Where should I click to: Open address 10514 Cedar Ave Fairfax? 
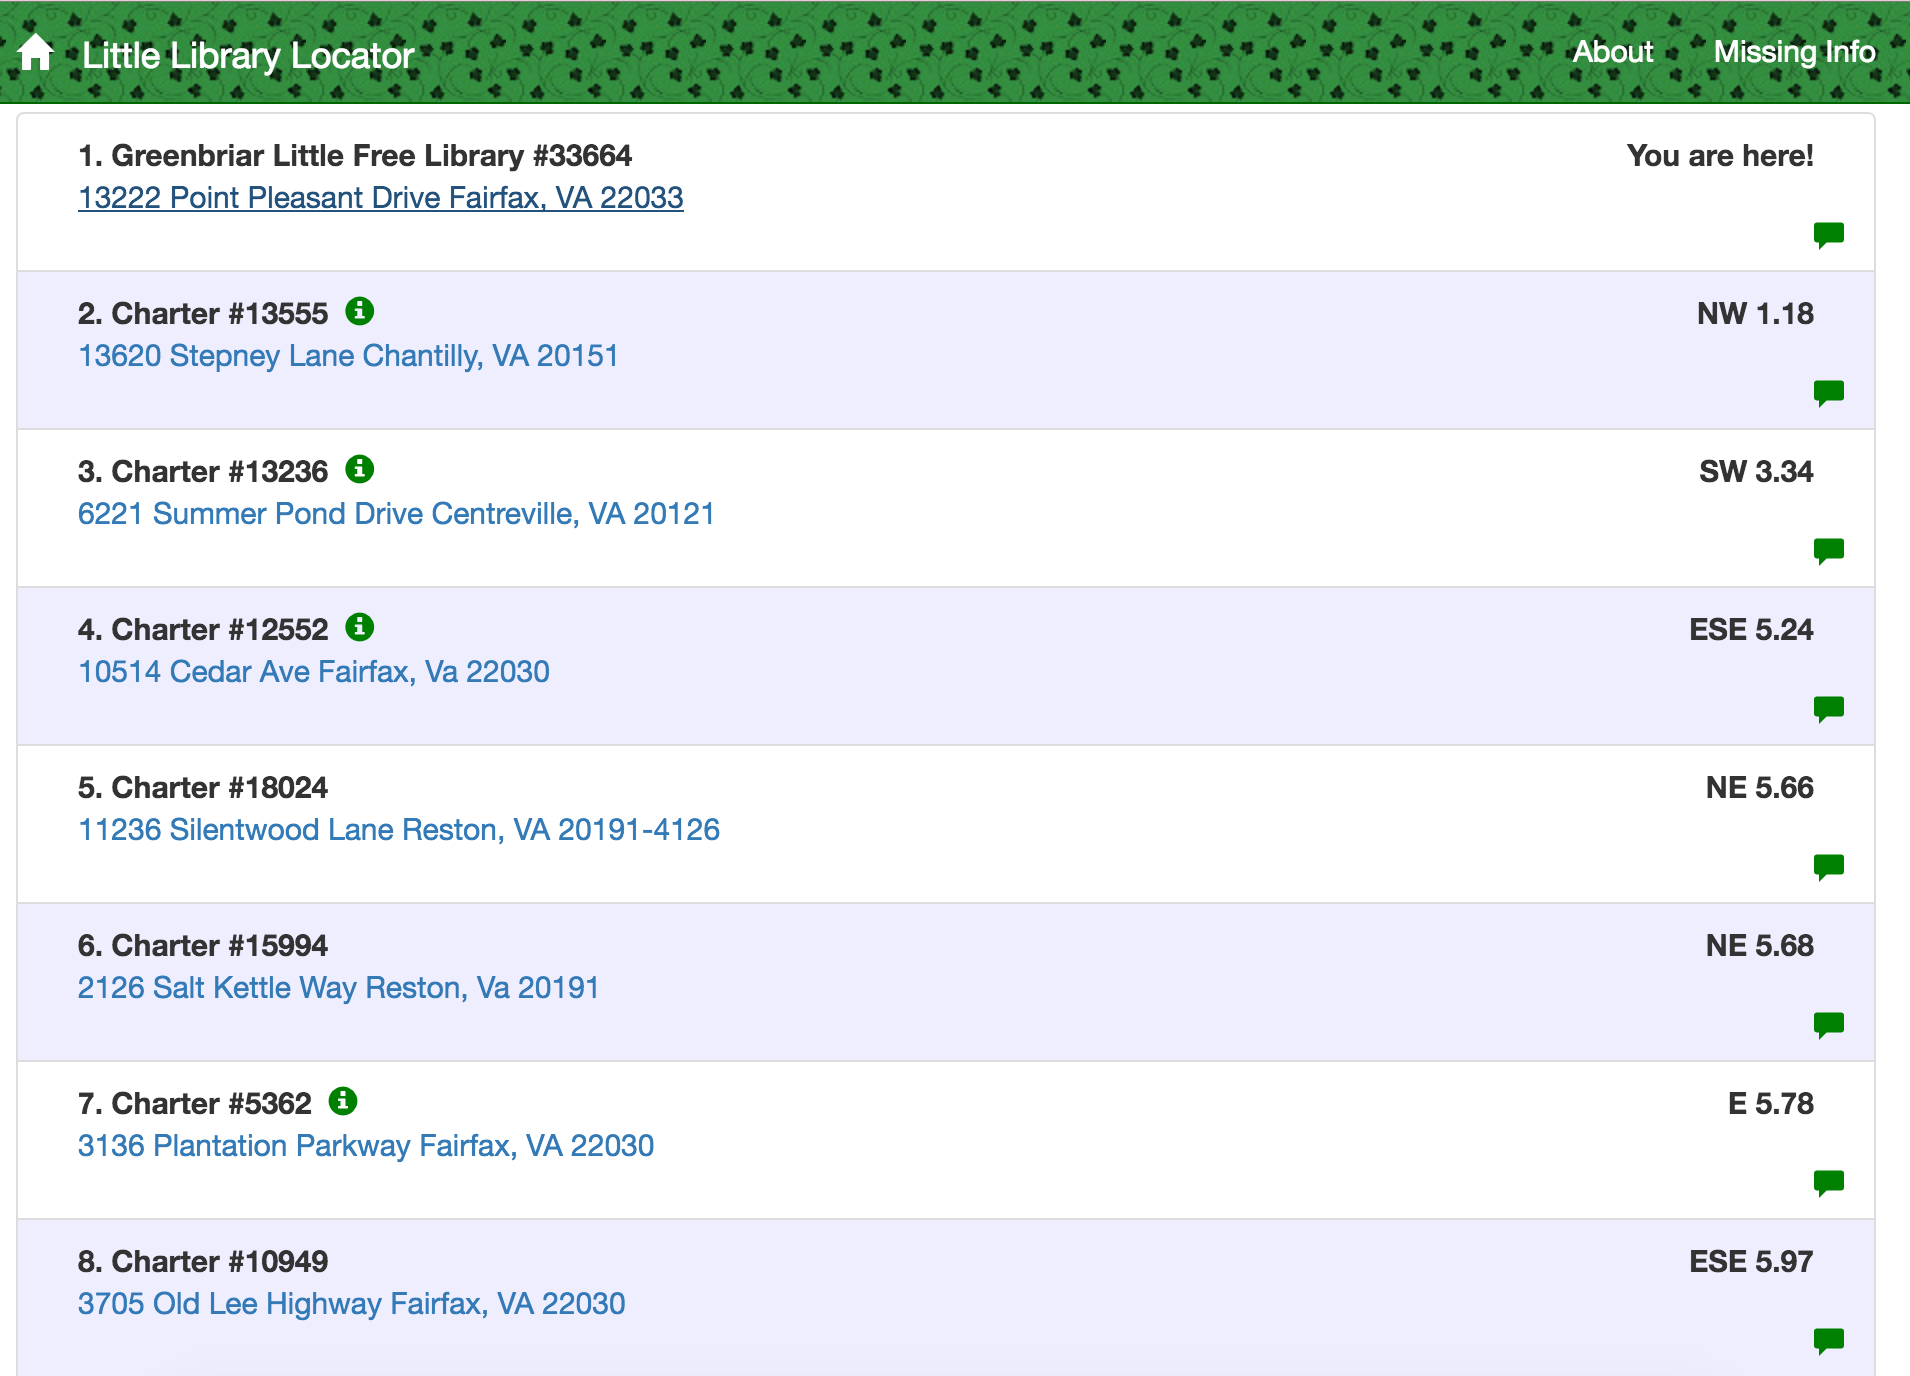click(314, 672)
